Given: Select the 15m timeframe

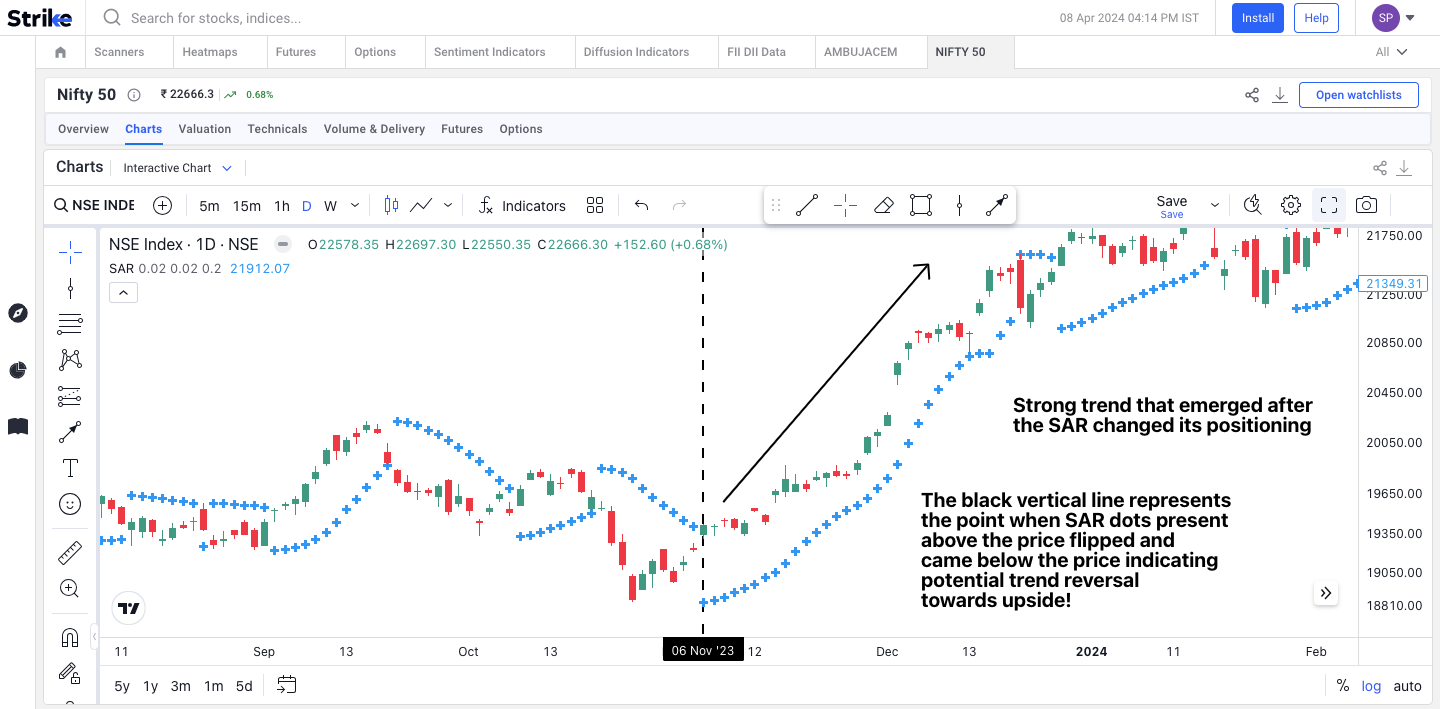Looking at the screenshot, I should coord(247,206).
